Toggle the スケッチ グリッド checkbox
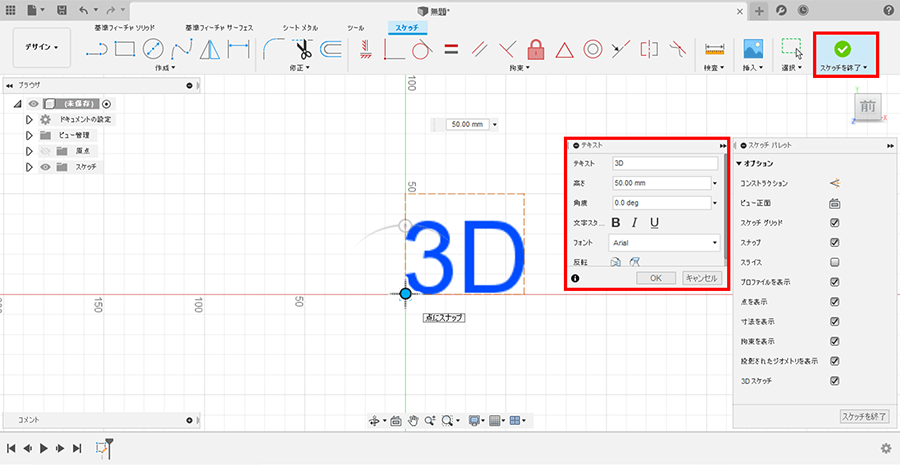The width and height of the screenshot is (900, 465). coord(834,223)
